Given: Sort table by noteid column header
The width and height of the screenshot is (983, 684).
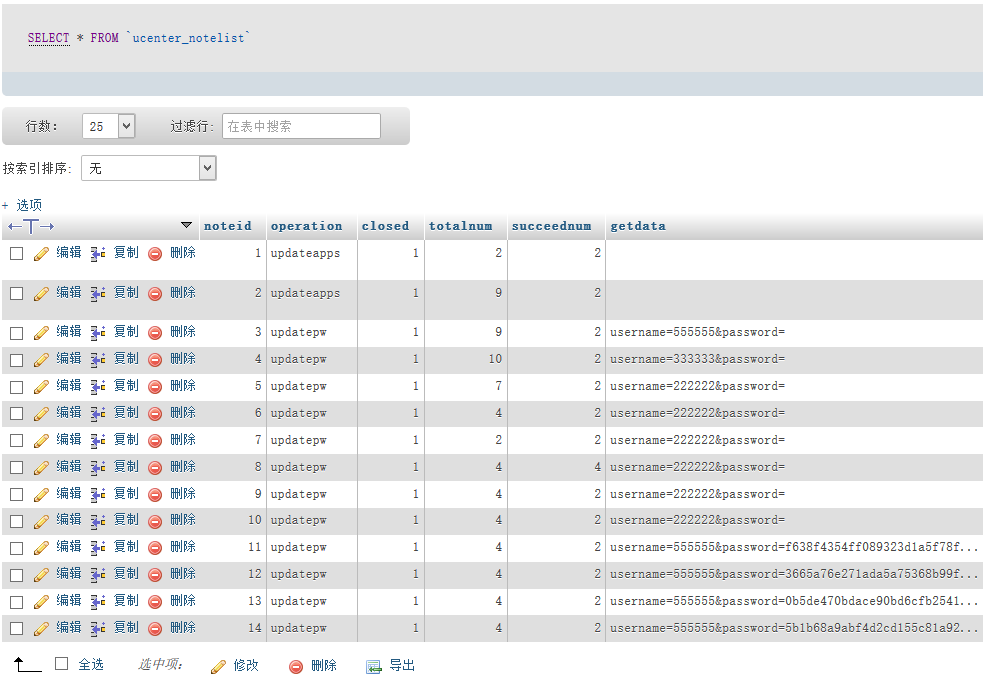Looking at the screenshot, I should click(227, 226).
